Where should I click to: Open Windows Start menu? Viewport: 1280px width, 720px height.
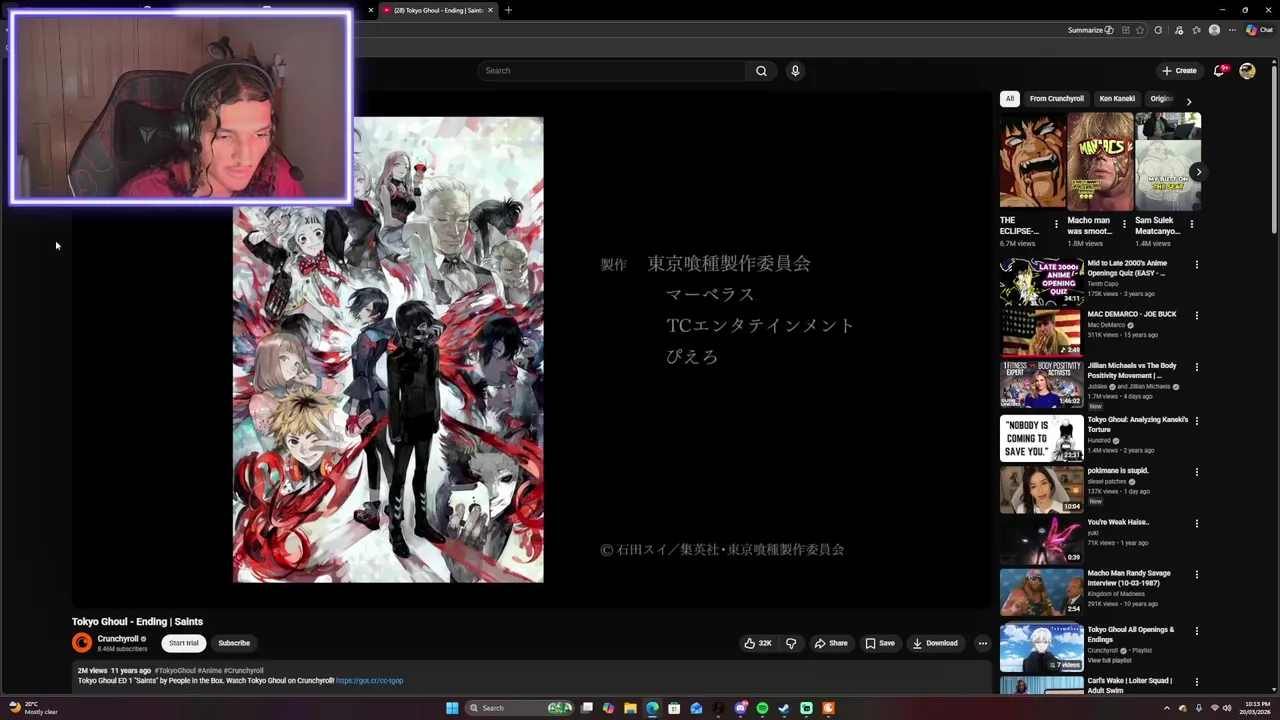coord(452,708)
